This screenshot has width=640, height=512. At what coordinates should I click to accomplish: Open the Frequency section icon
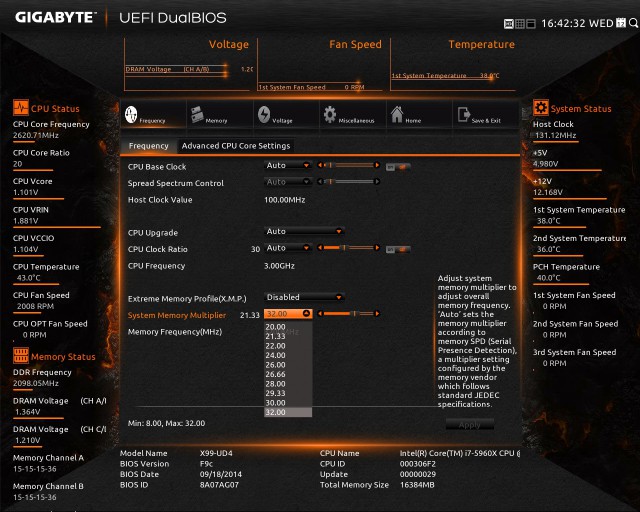click(131, 114)
